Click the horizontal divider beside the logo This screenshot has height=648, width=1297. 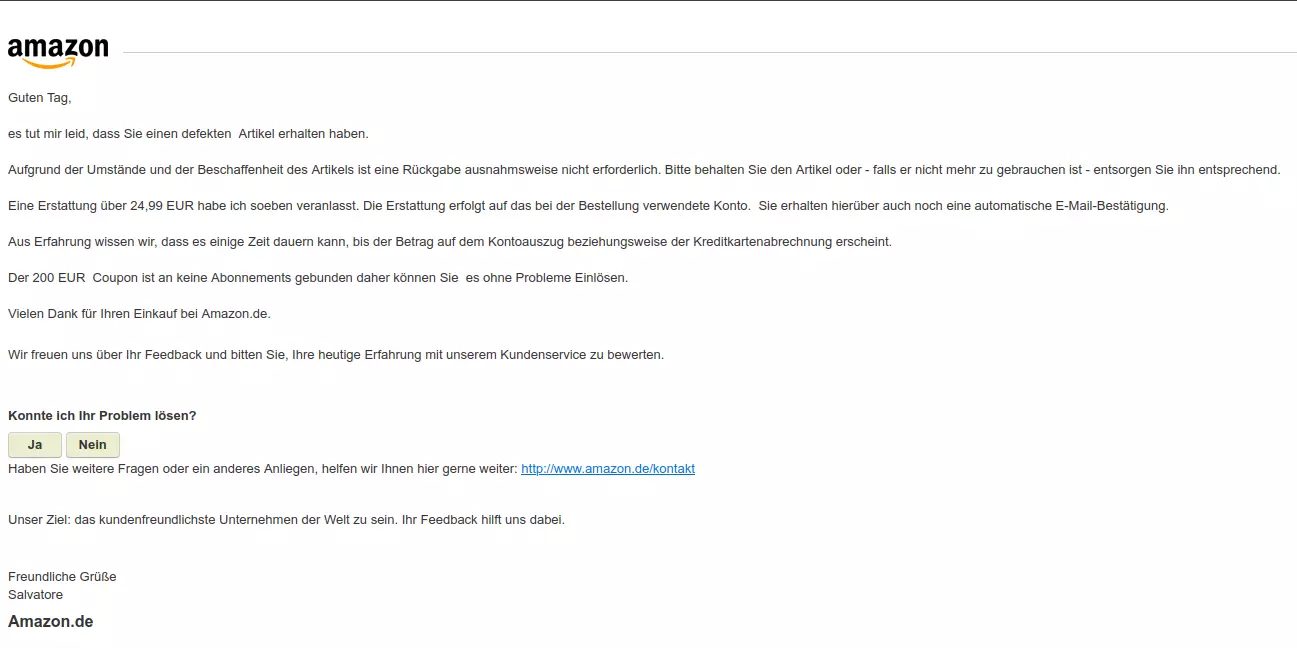(x=709, y=52)
